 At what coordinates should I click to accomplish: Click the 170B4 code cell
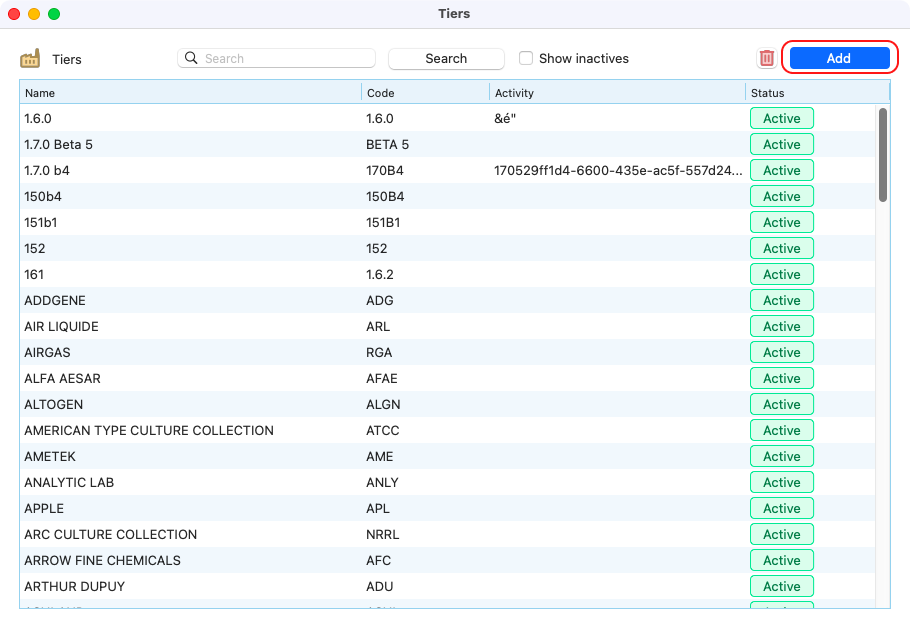coord(384,171)
